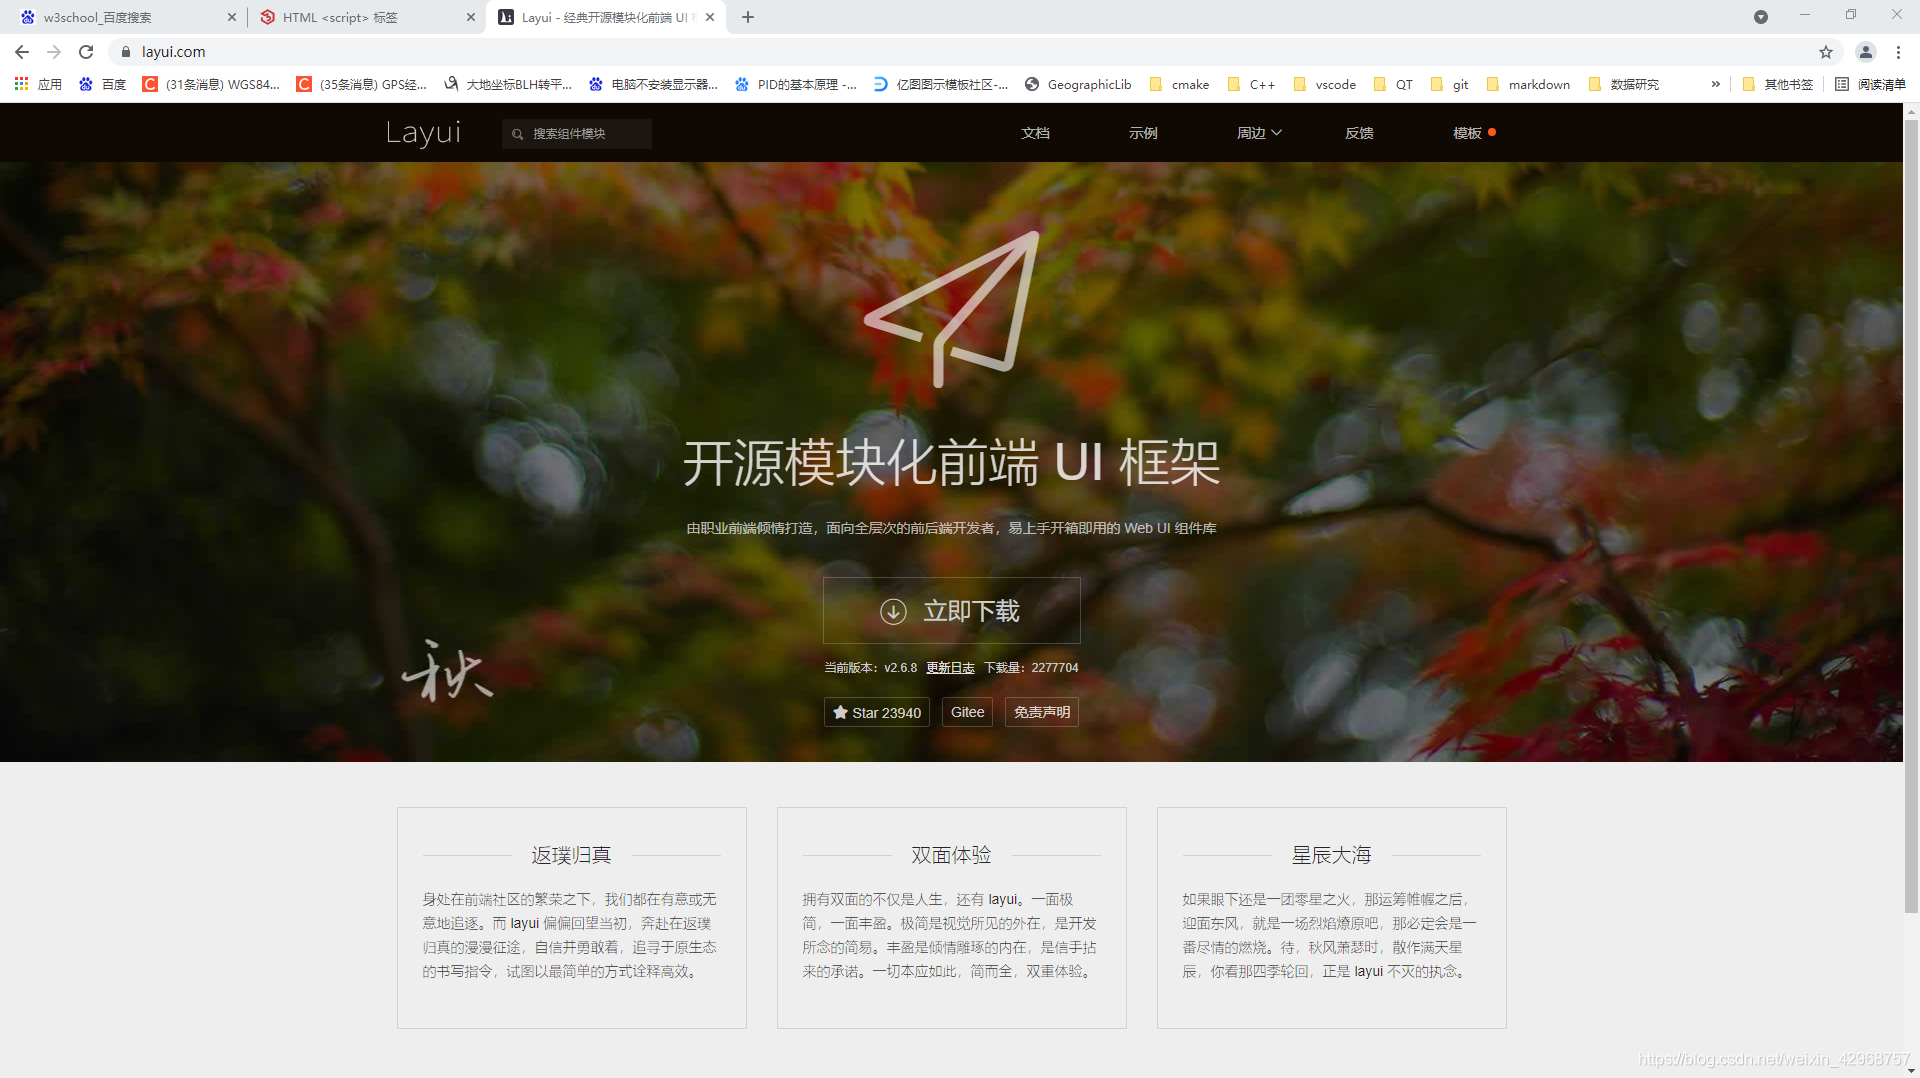Open the 电脑不安装显示器 bookmark
The image size is (1920, 1078).
[x=653, y=84]
